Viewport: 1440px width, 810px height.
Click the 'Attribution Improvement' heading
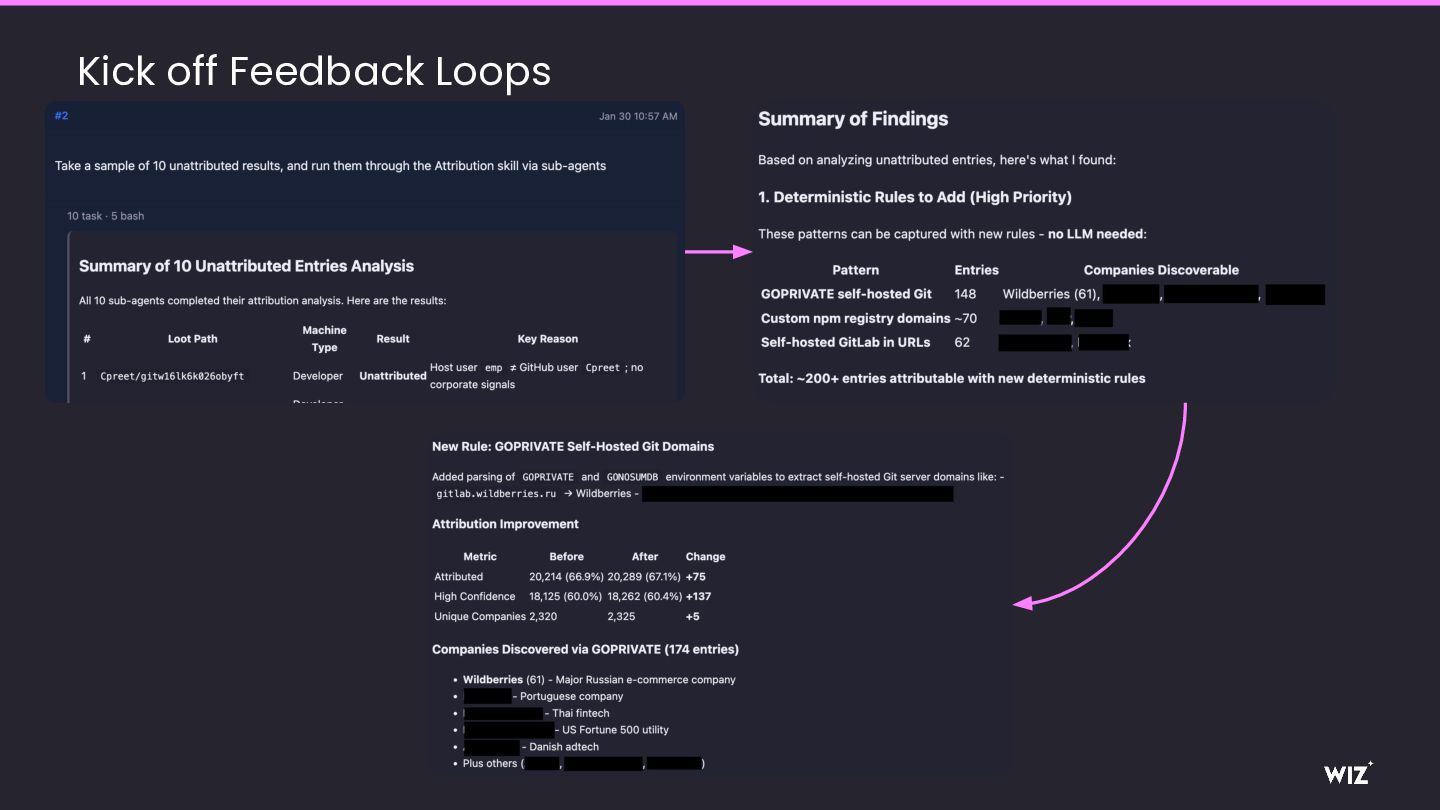[505, 524]
